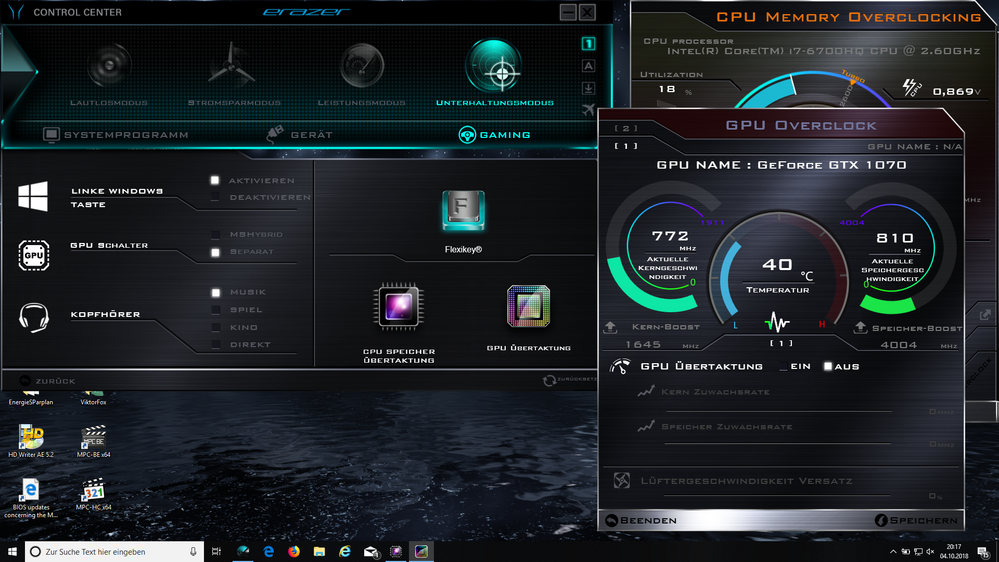Switch to the Gerät tab

pos(300,135)
